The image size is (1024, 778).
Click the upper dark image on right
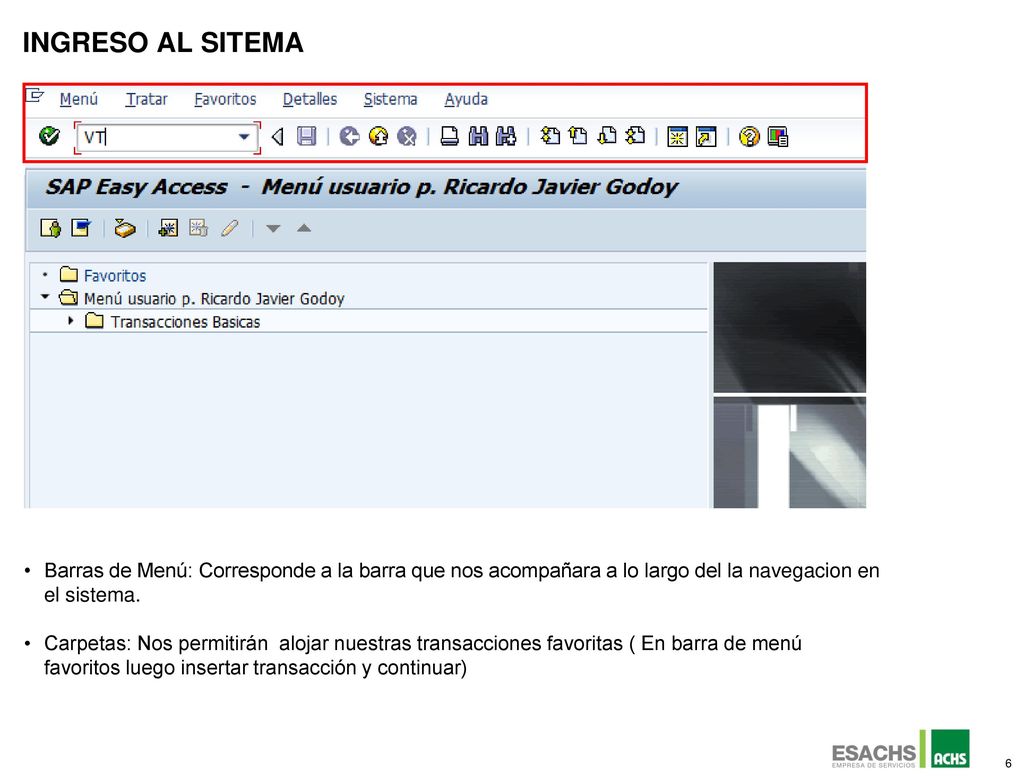click(790, 327)
